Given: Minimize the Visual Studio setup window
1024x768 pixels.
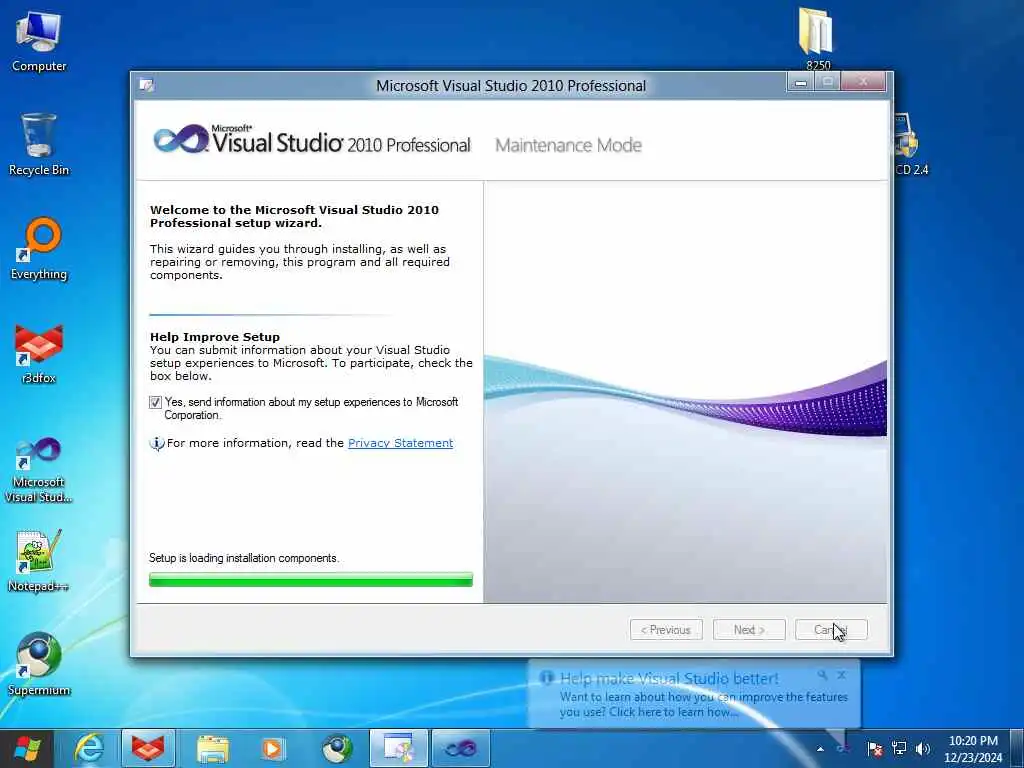Looking at the screenshot, I should point(801,82).
